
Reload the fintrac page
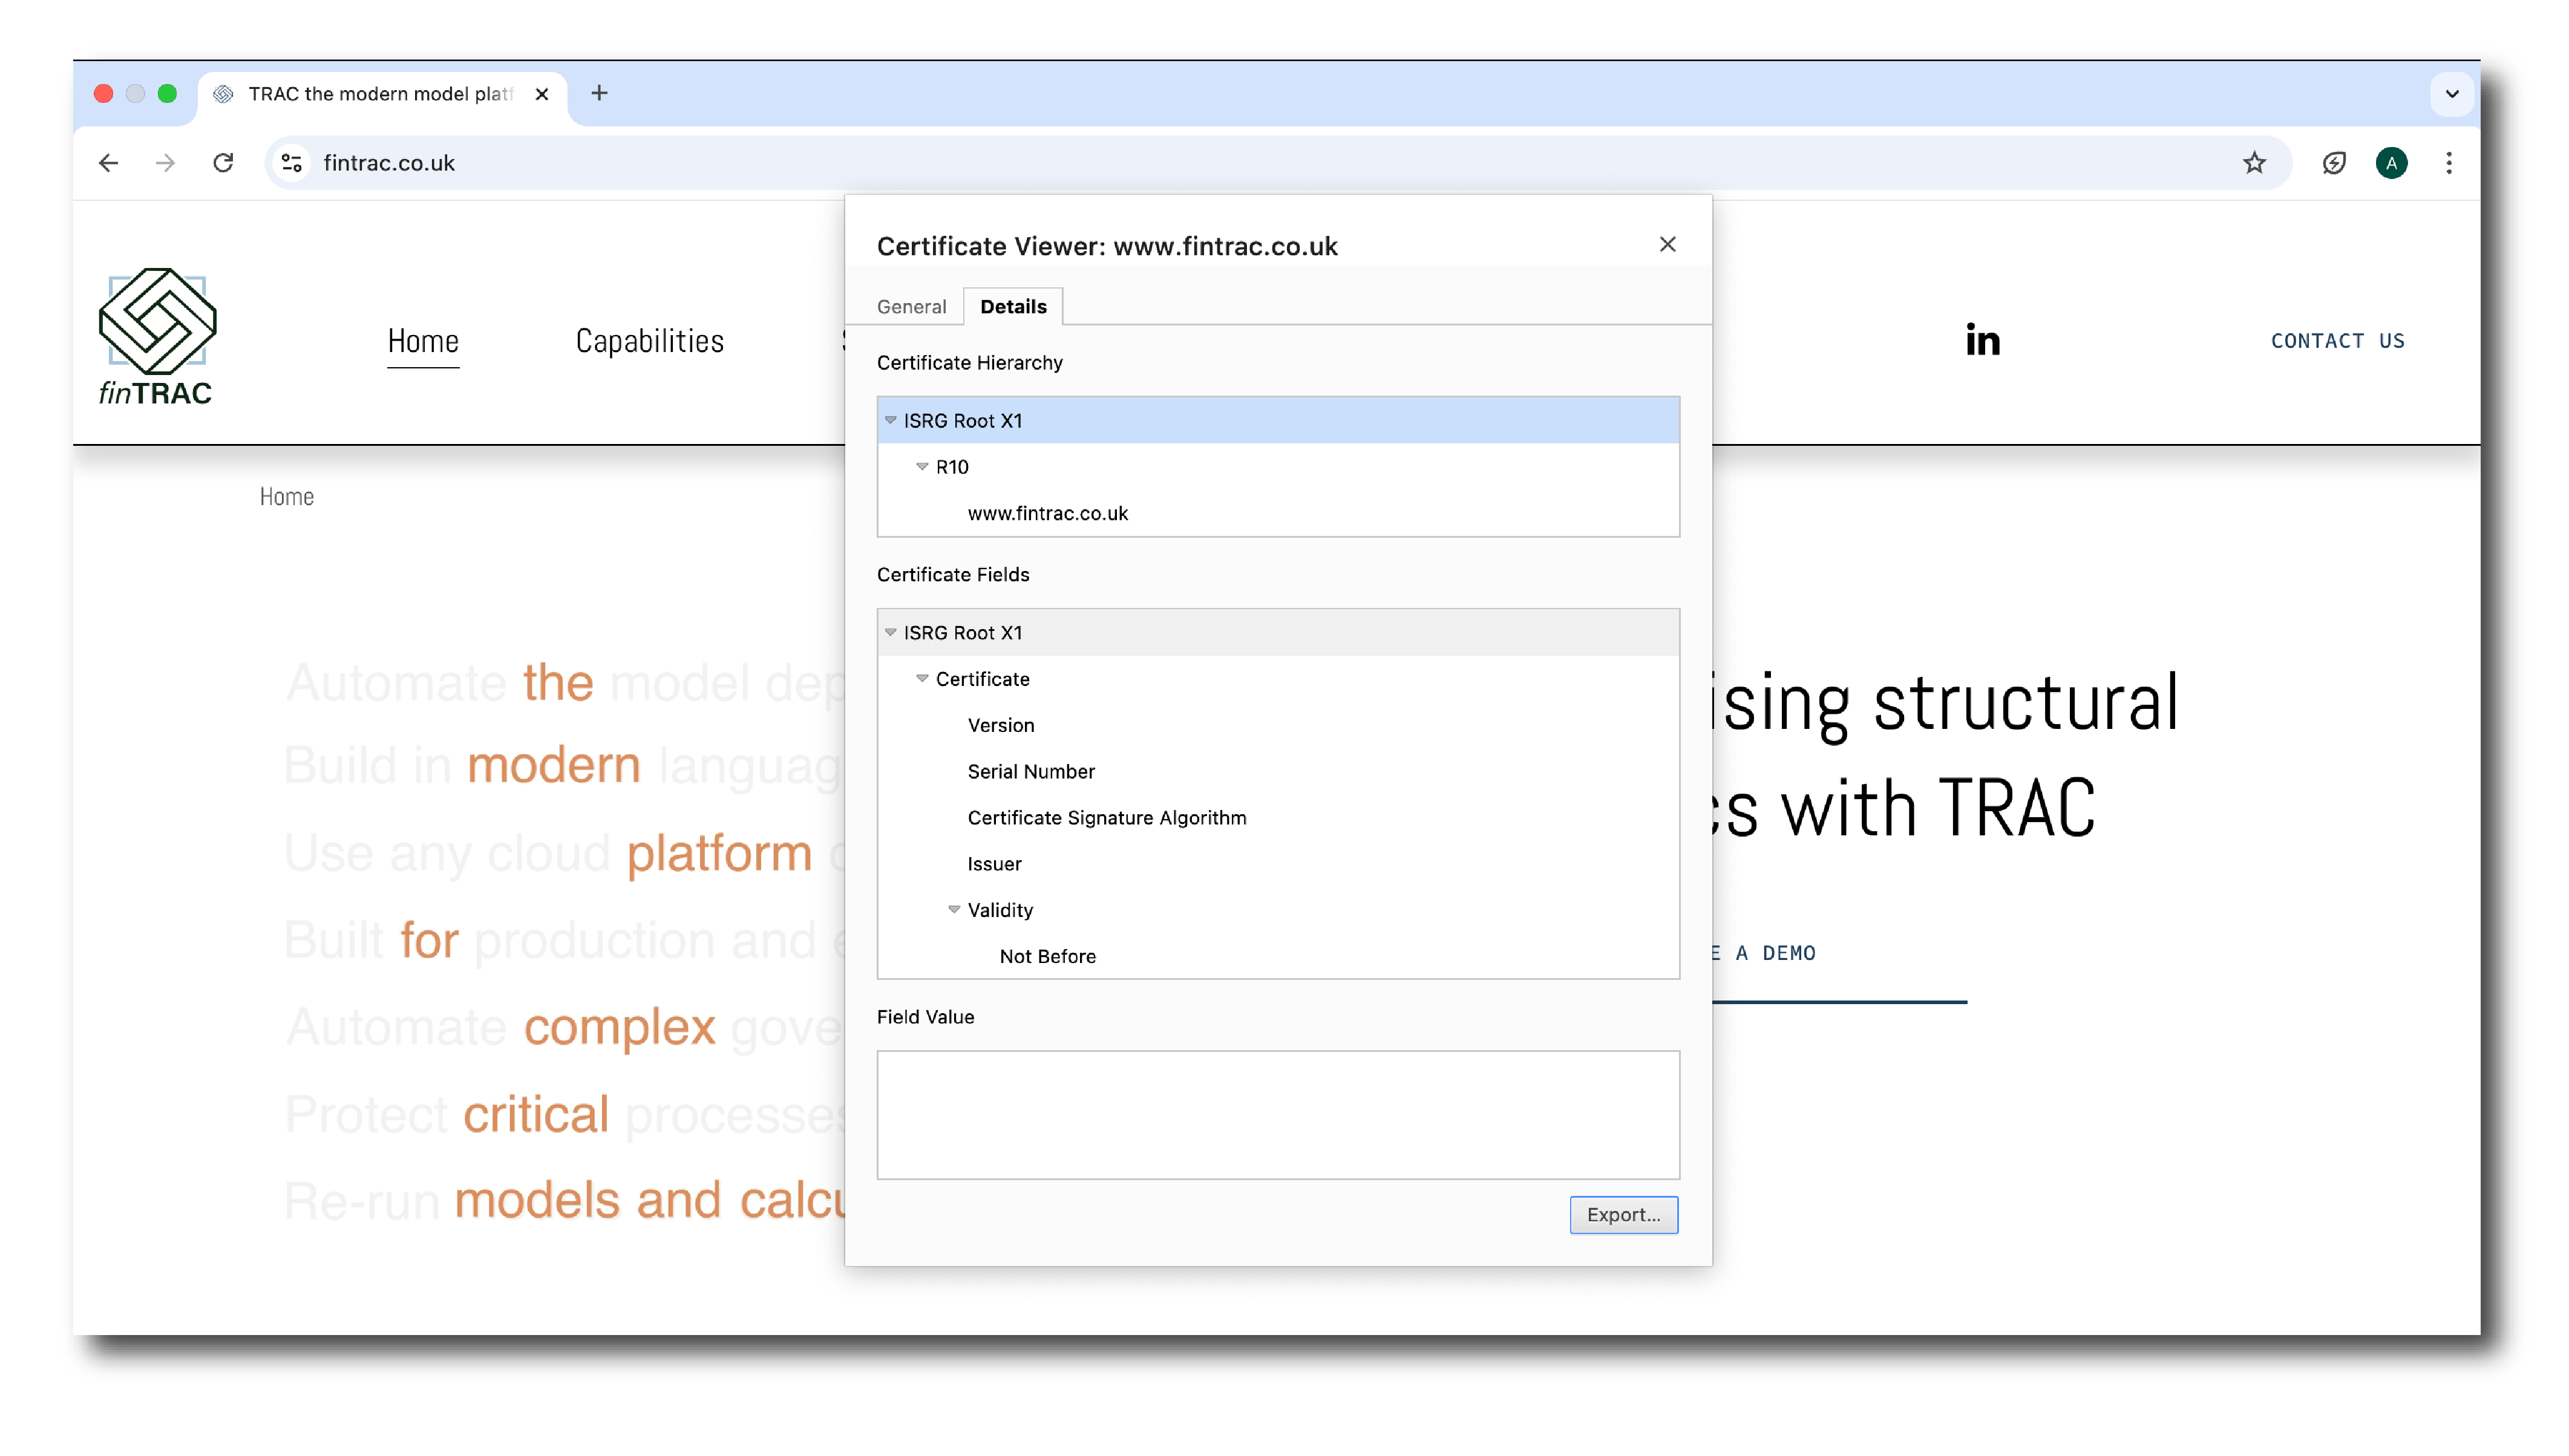[223, 163]
